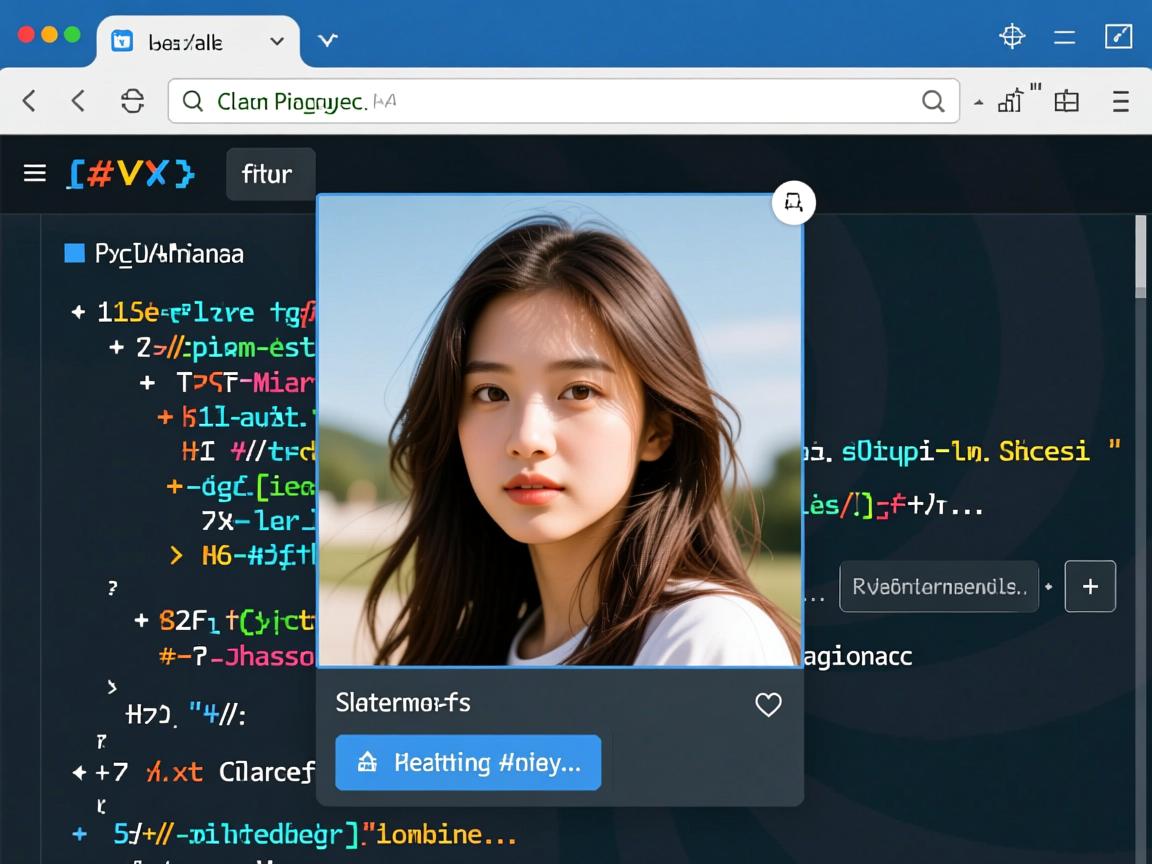Select the fitur tab
1152x864 pixels.
click(x=268, y=174)
